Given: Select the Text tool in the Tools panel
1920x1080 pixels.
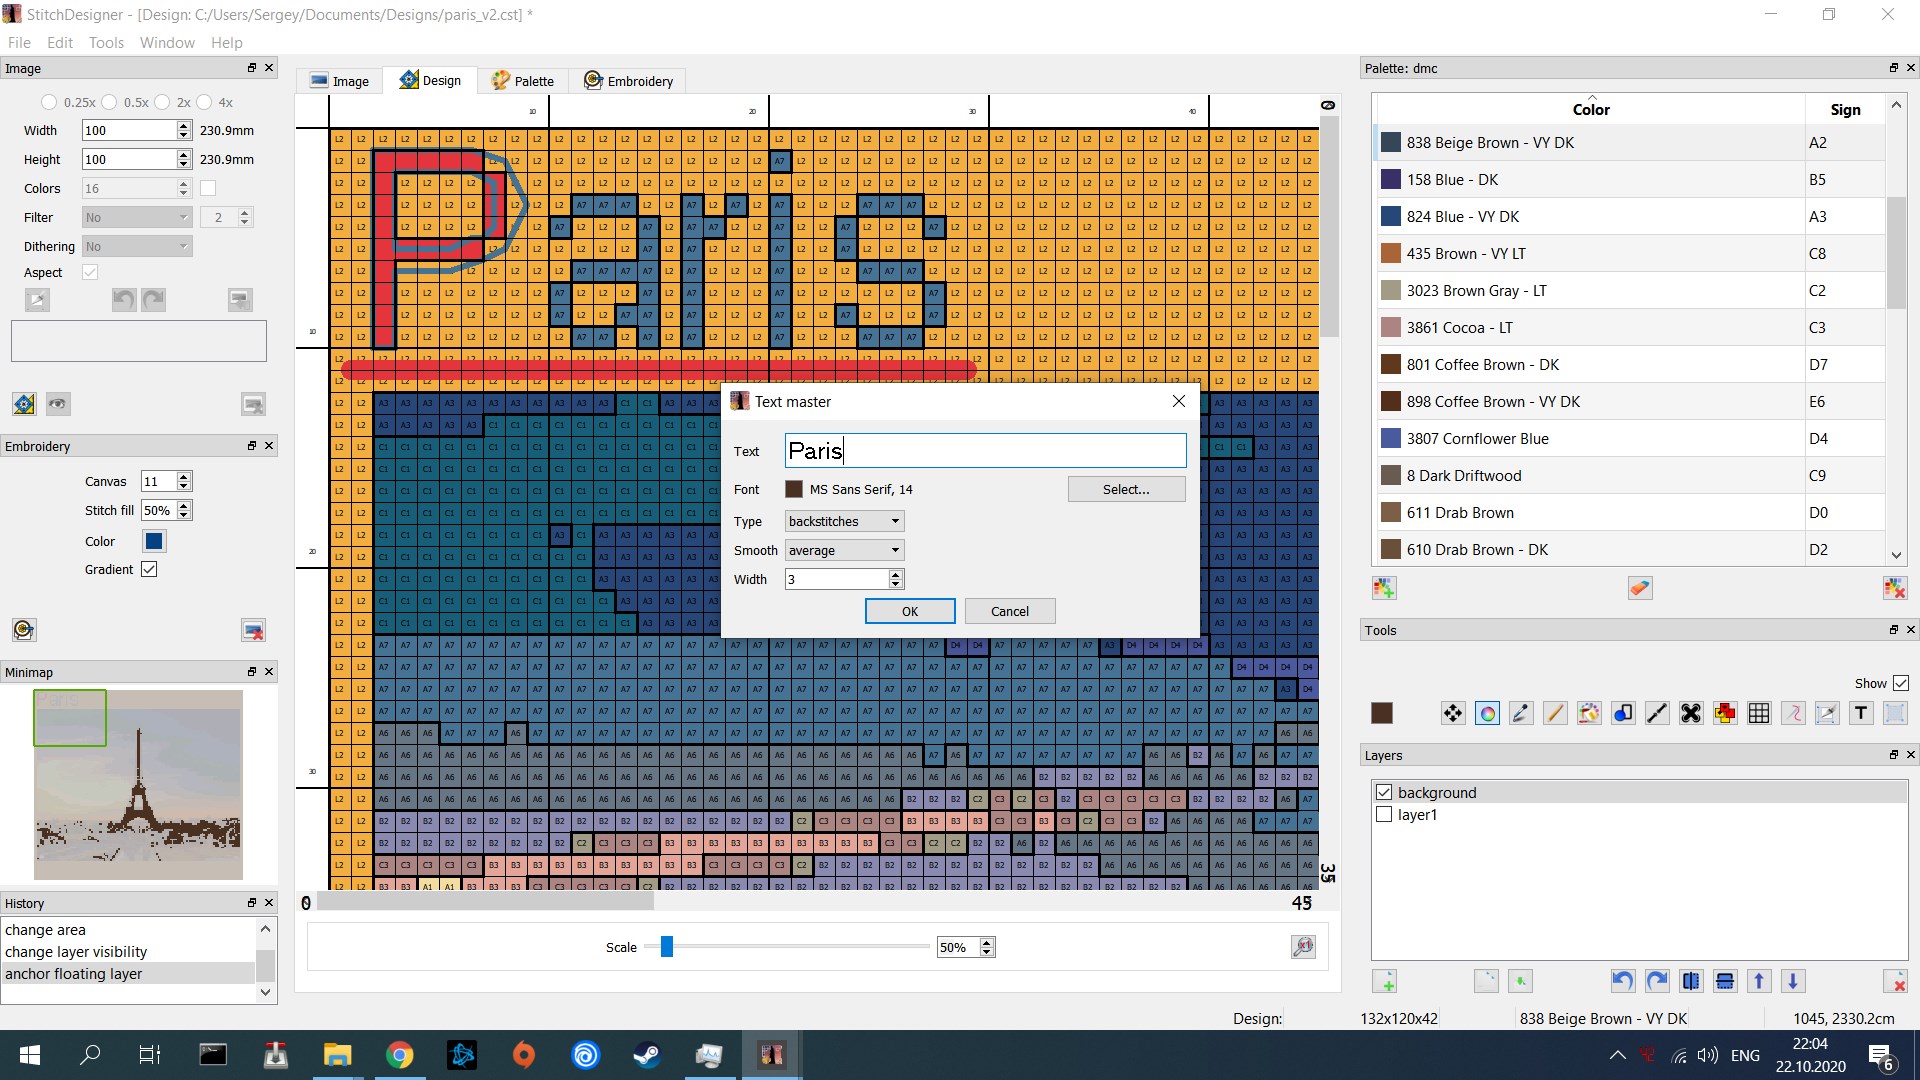Looking at the screenshot, I should [1861, 713].
